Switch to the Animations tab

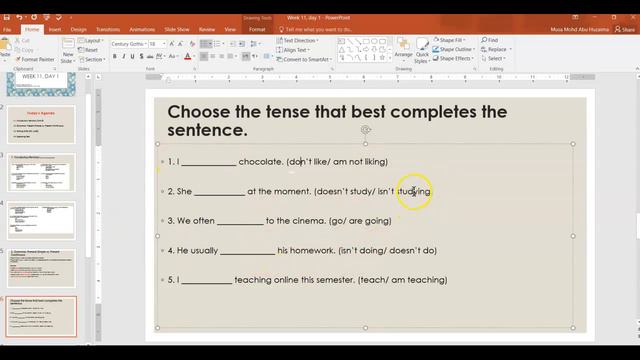pyautogui.click(x=142, y=29)
